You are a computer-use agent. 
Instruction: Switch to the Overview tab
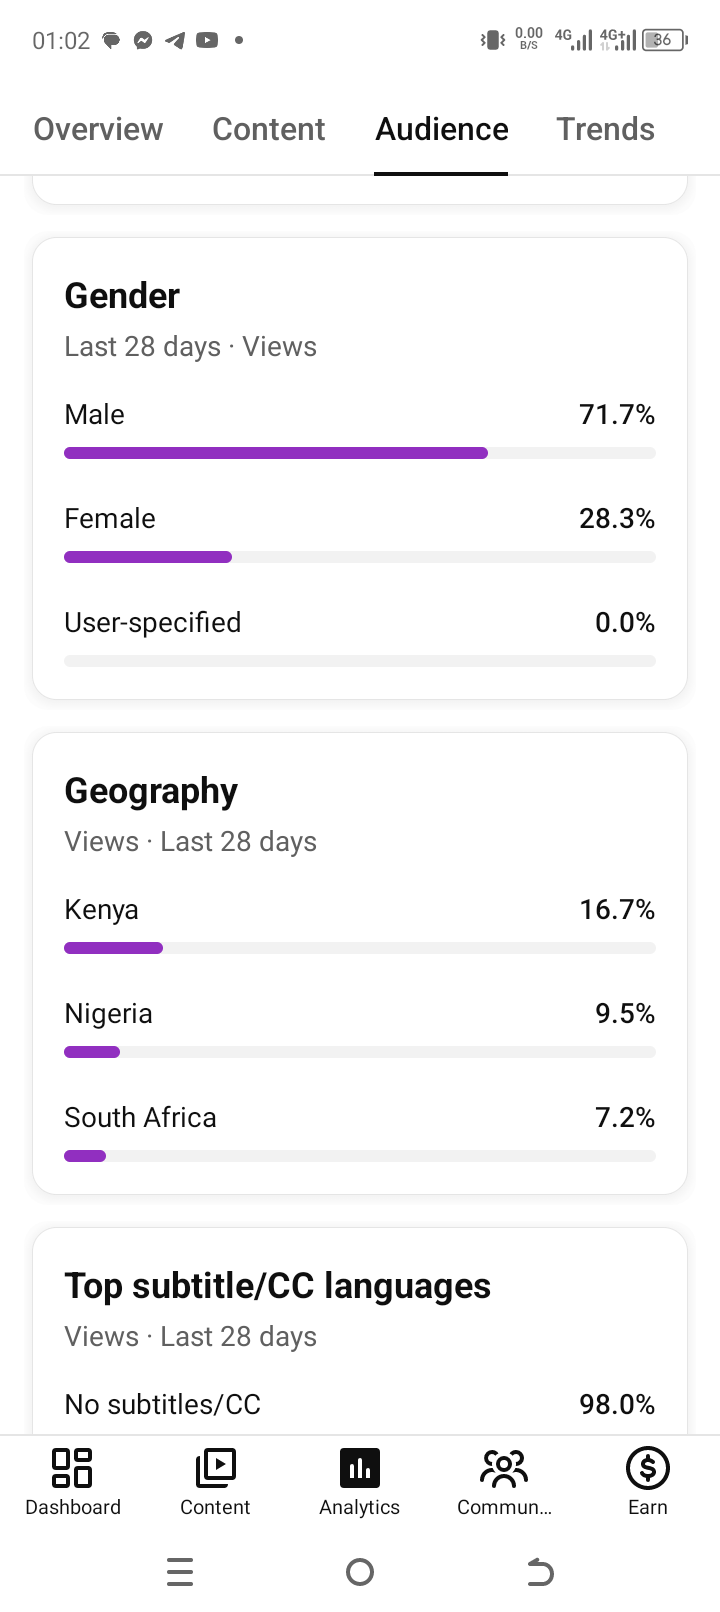pyautogui.click(x=98, y=129)
